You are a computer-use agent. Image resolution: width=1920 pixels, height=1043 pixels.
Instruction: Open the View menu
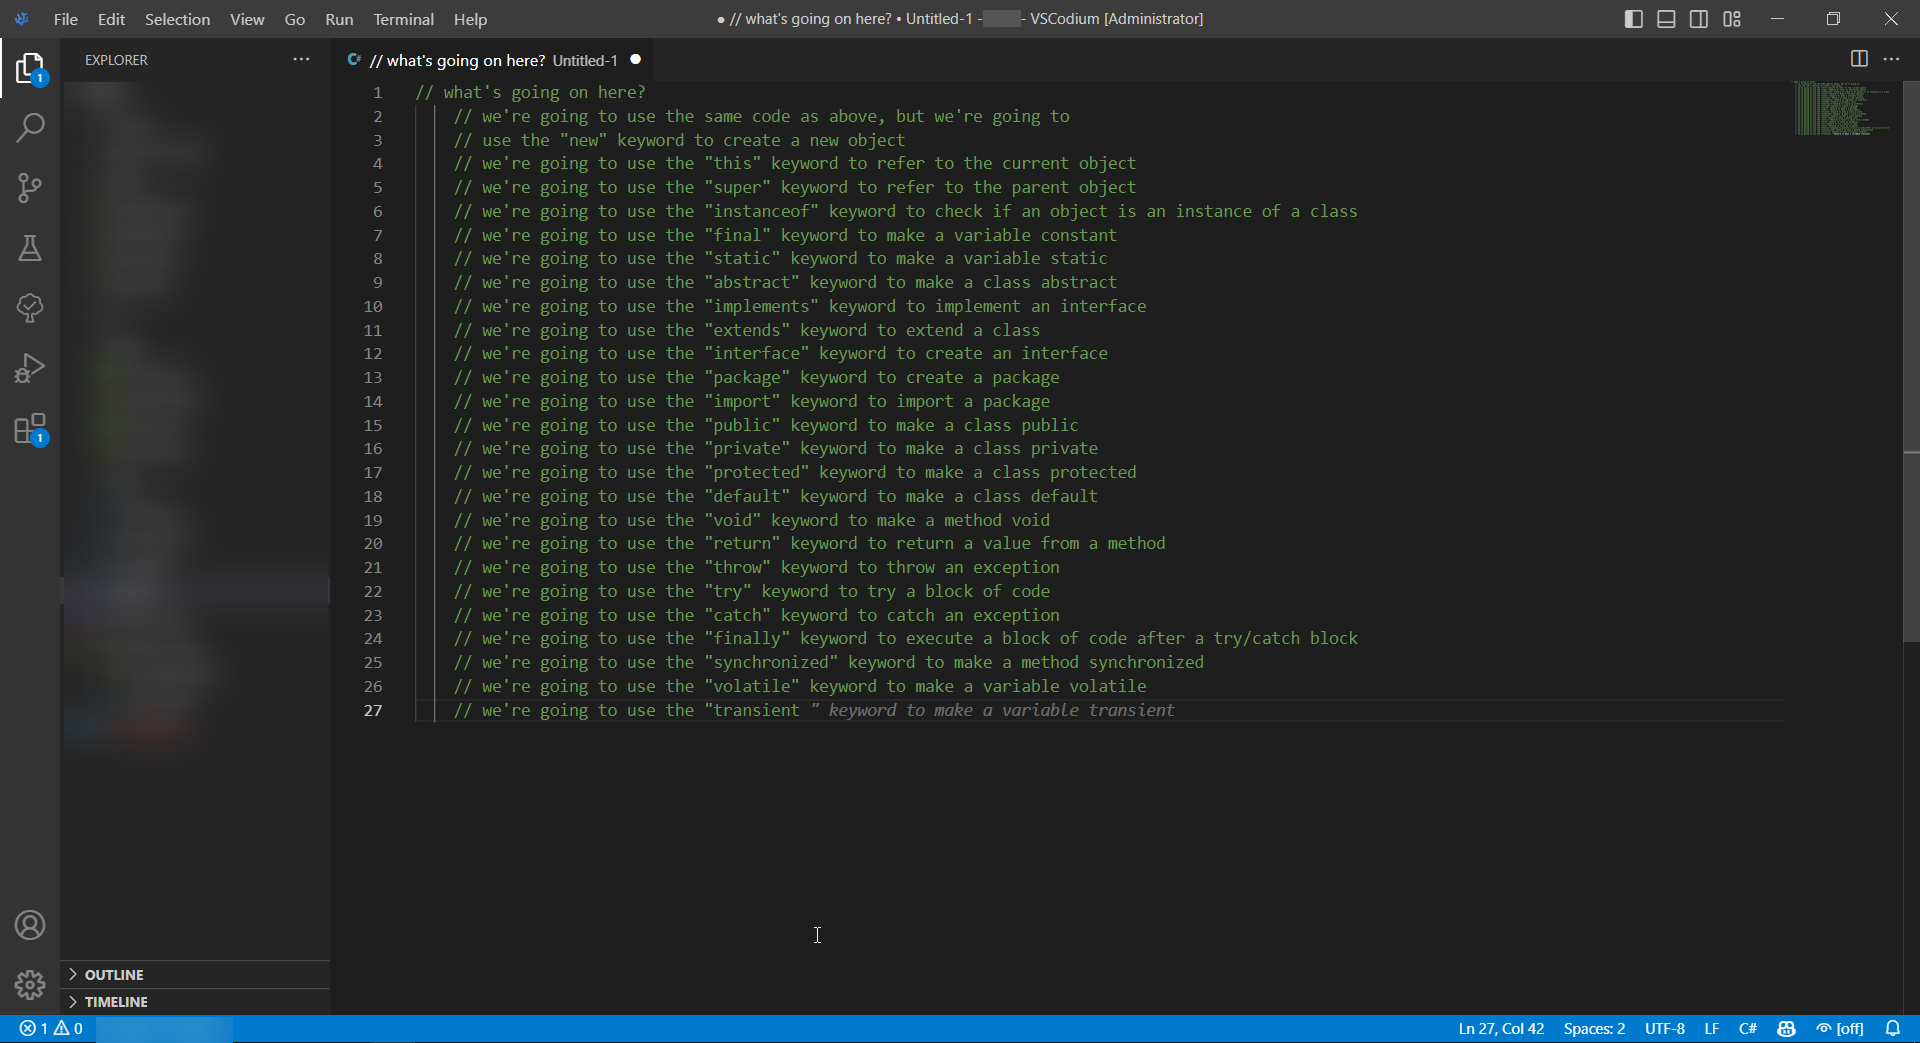click(247, 19)
